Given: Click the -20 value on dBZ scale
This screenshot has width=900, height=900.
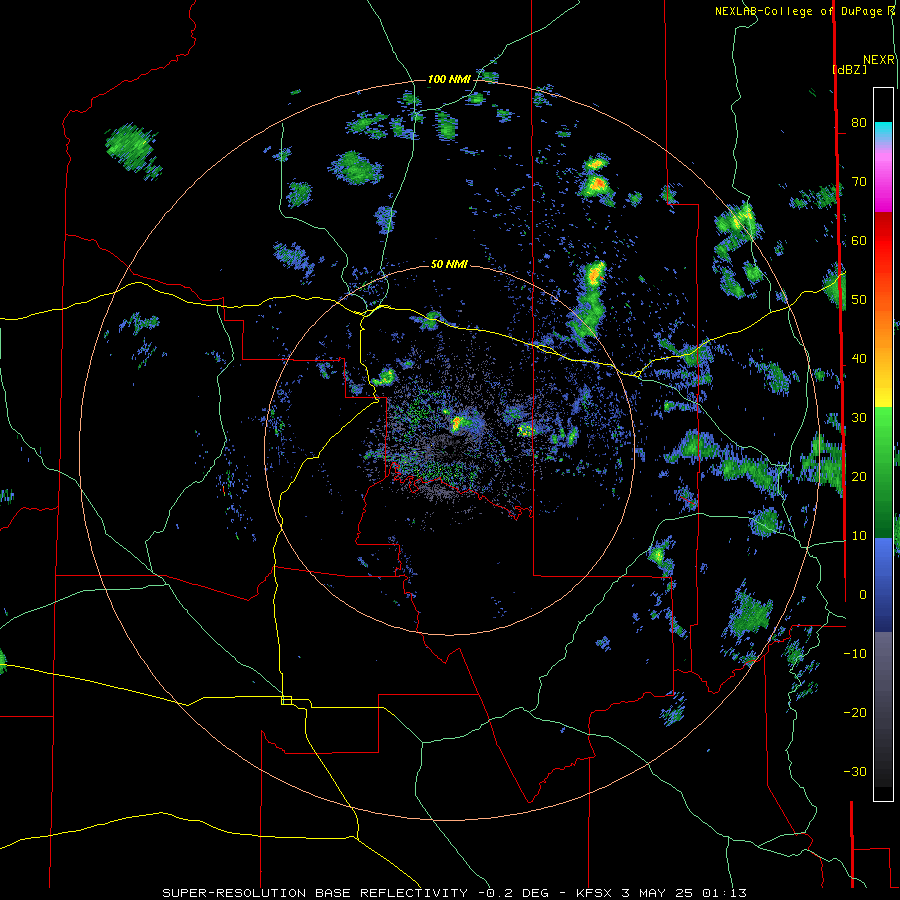Looking at the screenshot, I should point(855,712).
